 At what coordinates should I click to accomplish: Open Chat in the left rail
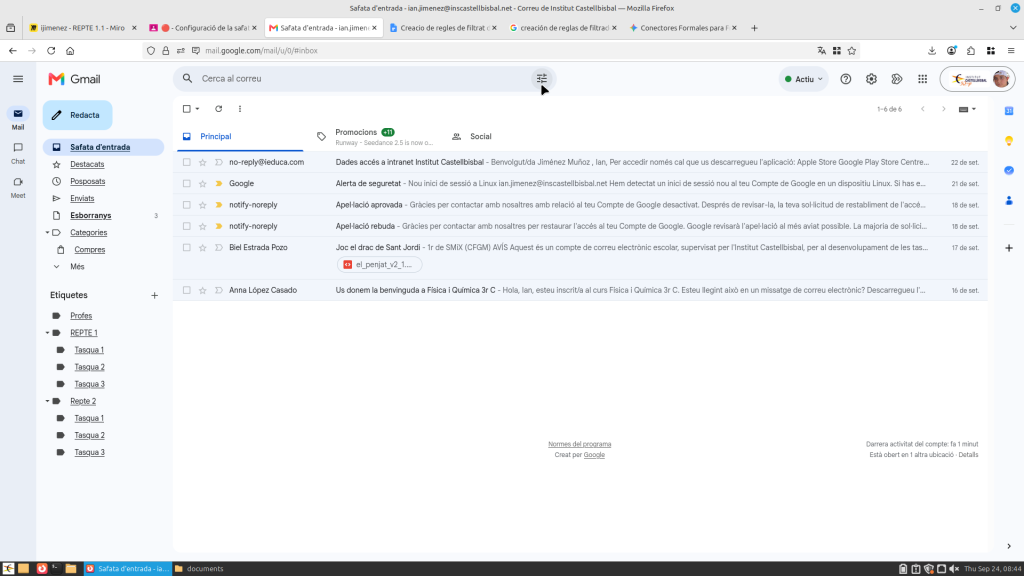(x=18, y=153)
